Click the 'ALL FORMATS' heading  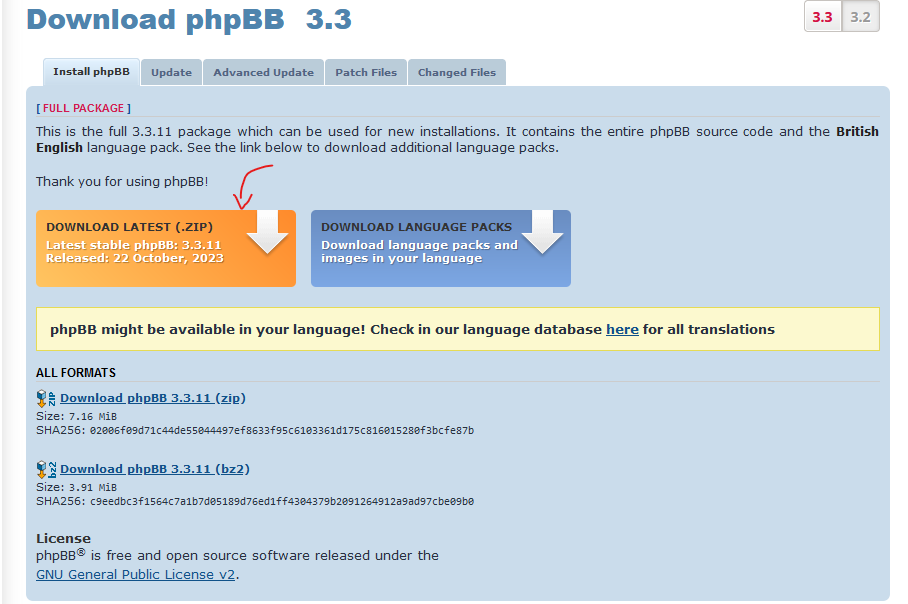(x=76, y=373)
